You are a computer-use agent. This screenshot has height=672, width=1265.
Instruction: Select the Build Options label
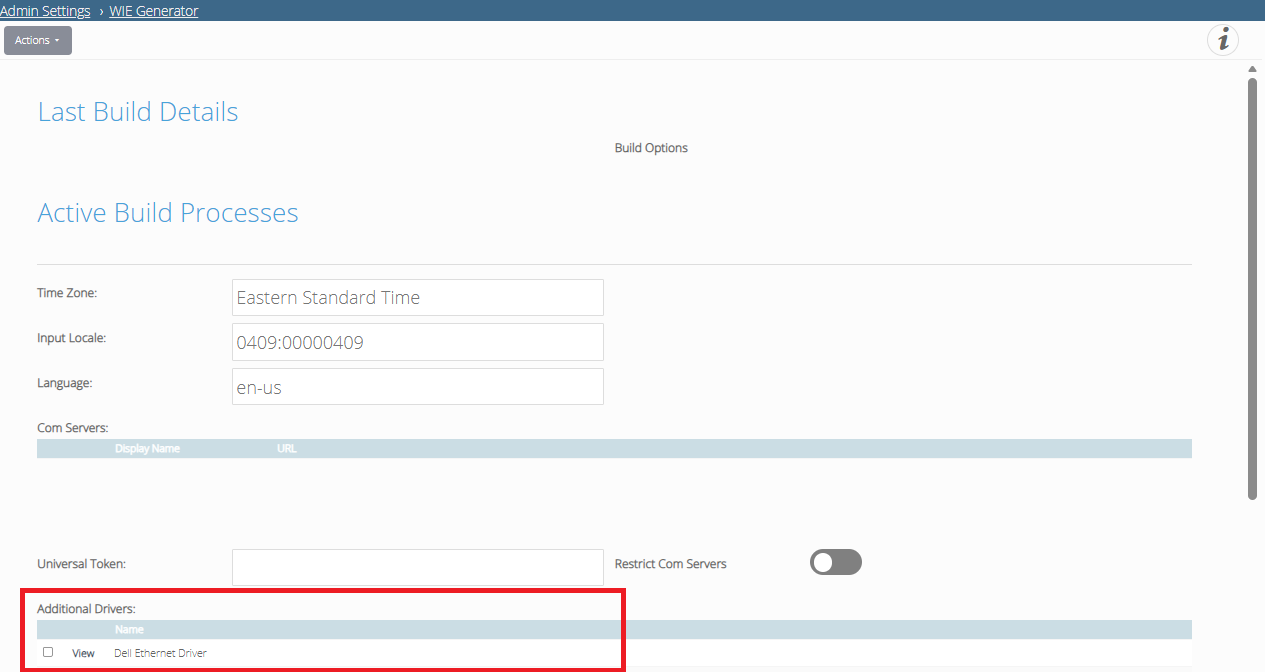point(651,148)
